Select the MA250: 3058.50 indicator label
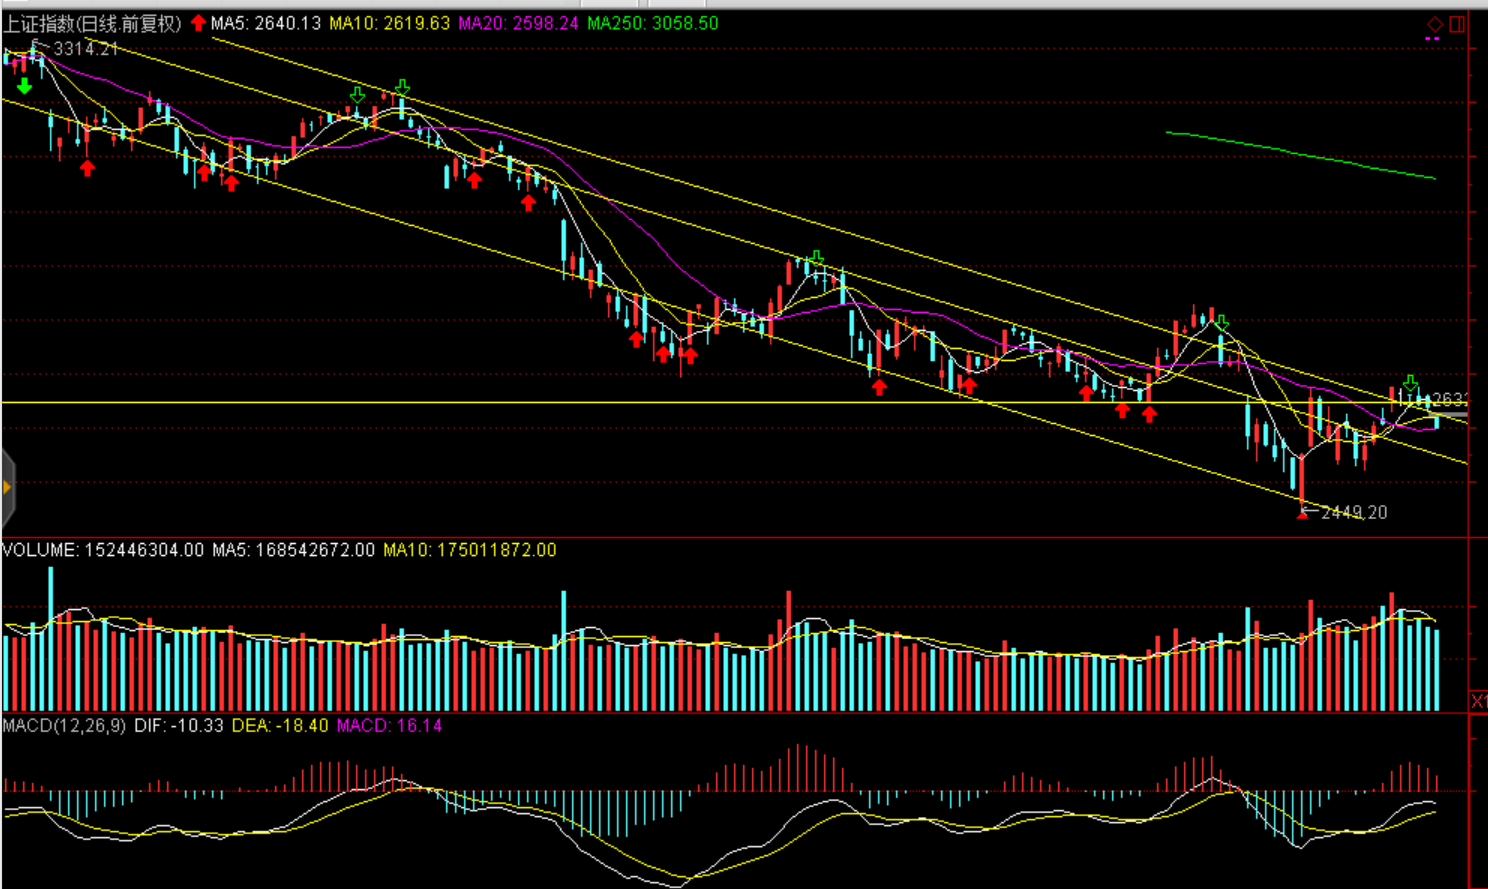The height and width of the screenshot is (889, 1488). [652, 23]
